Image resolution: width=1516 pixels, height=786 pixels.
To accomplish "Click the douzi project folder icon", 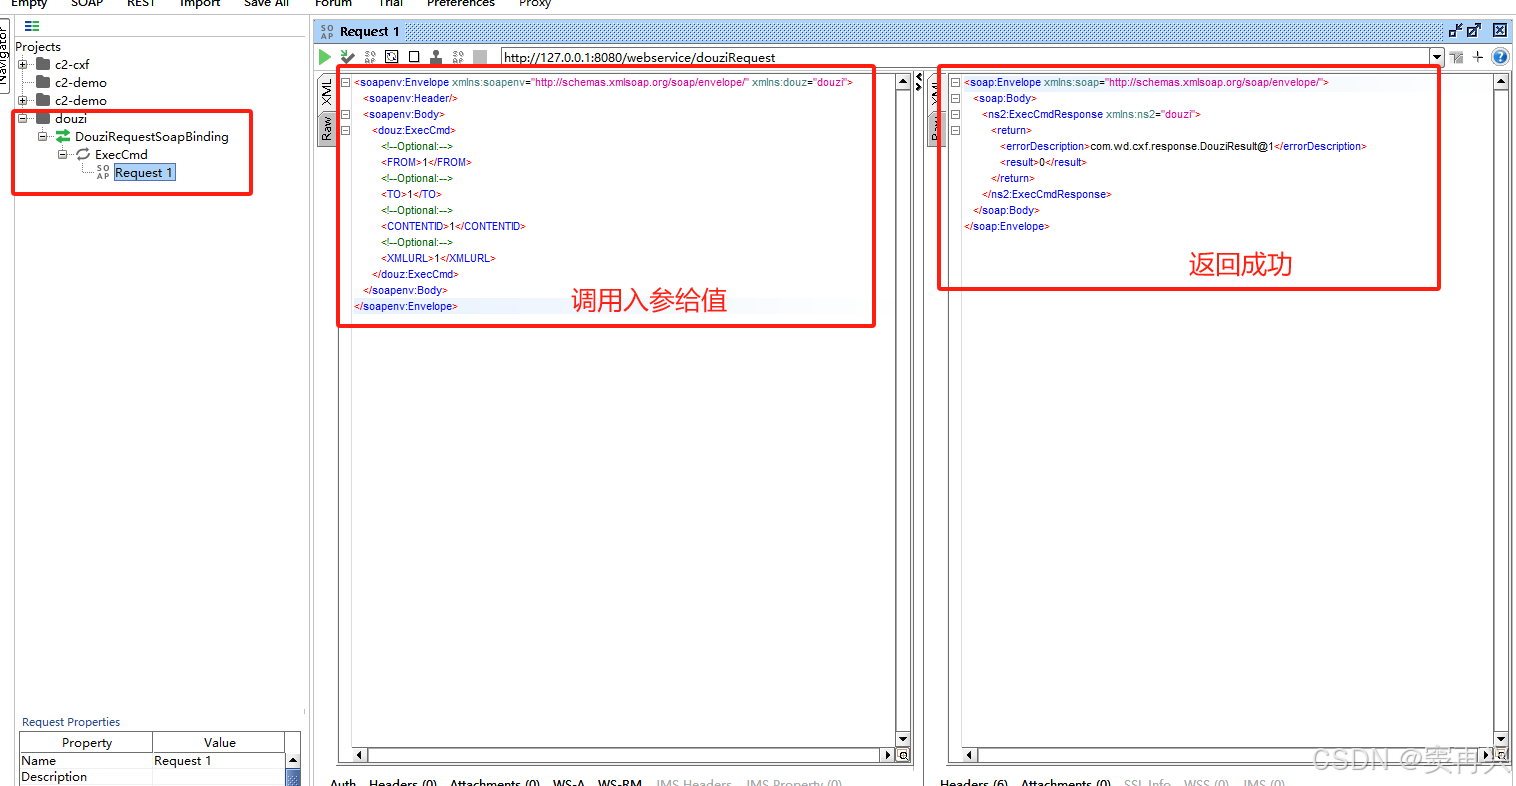I will point(43,118).
